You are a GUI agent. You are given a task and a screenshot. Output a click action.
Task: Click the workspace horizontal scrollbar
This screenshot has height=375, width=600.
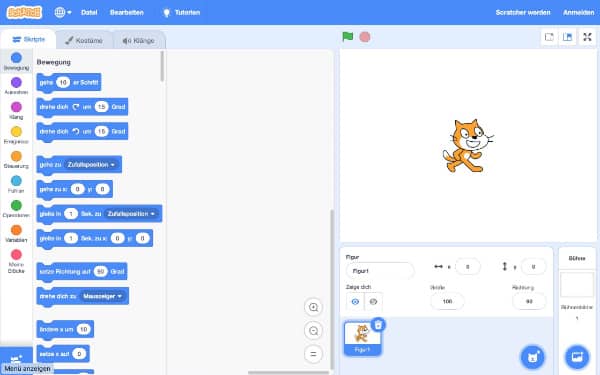pos(288,372)
